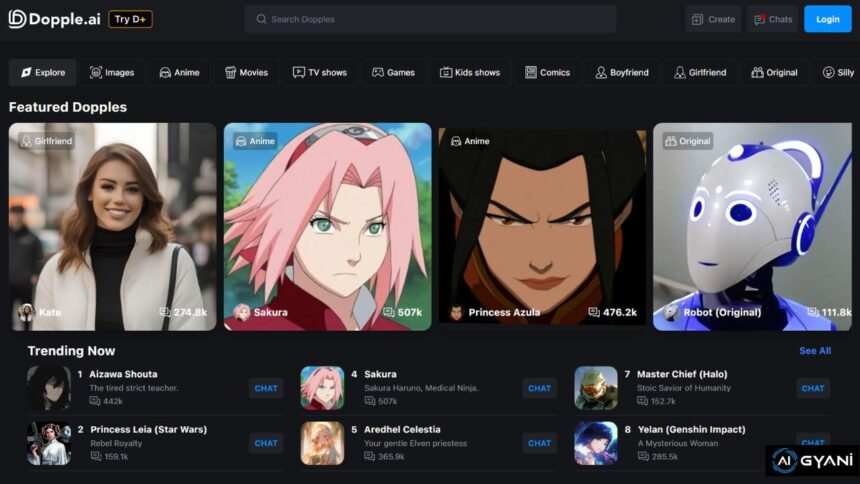This screenshot has width=860, height=484.
Task: Chat with Aizawa Shouta
Action: point(266,388)
